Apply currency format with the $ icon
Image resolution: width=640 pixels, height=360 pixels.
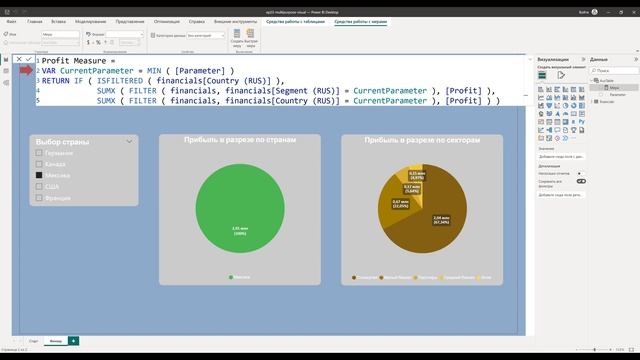point(88,42)
